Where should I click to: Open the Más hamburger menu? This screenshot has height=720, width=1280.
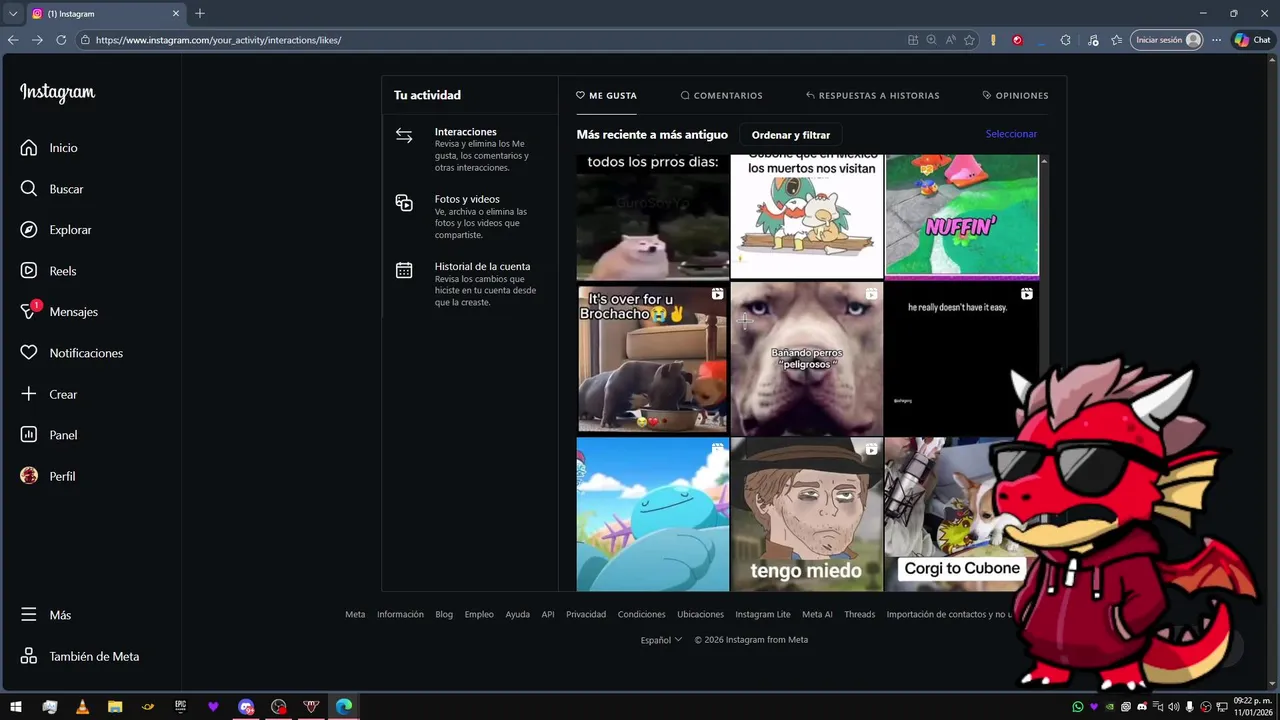pyautogui.click(x=29, y=615)
